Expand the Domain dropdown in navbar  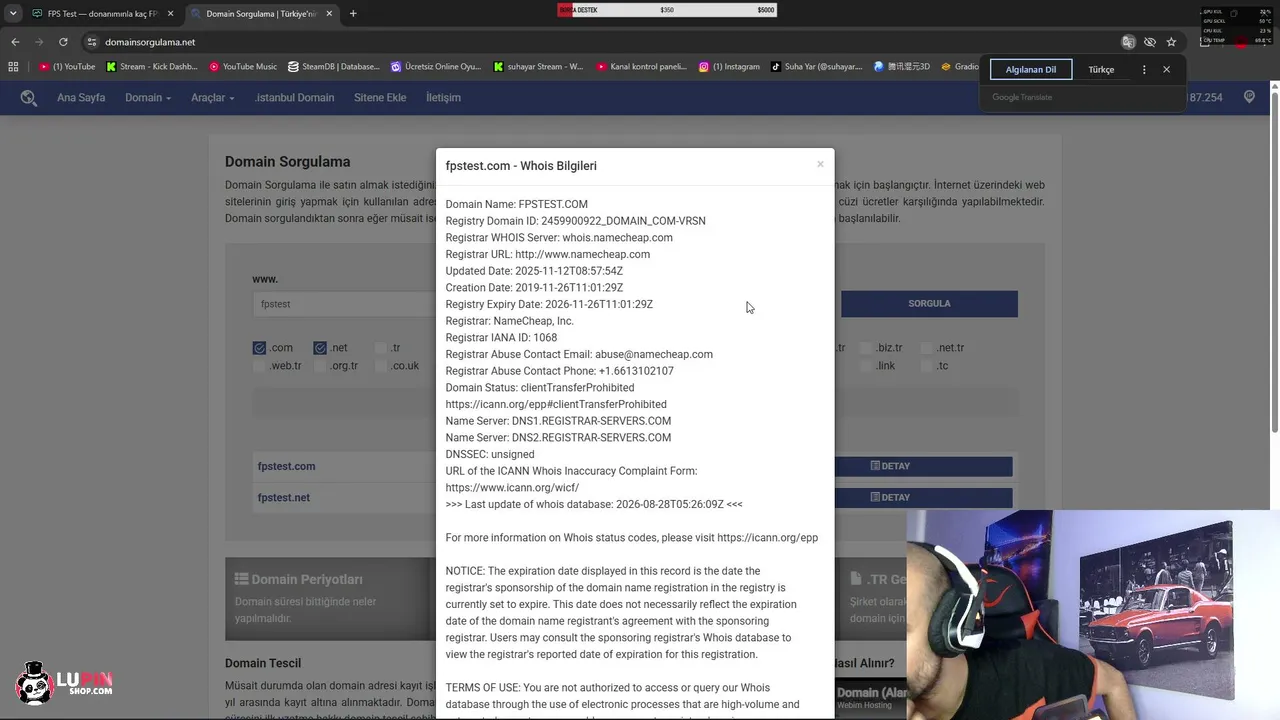click(x=148, y=97)
